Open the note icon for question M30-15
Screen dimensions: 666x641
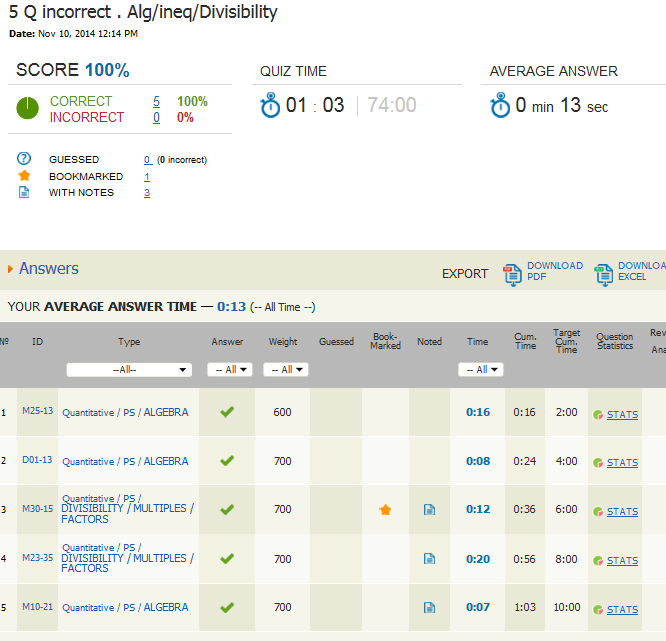tap(429, 510)
